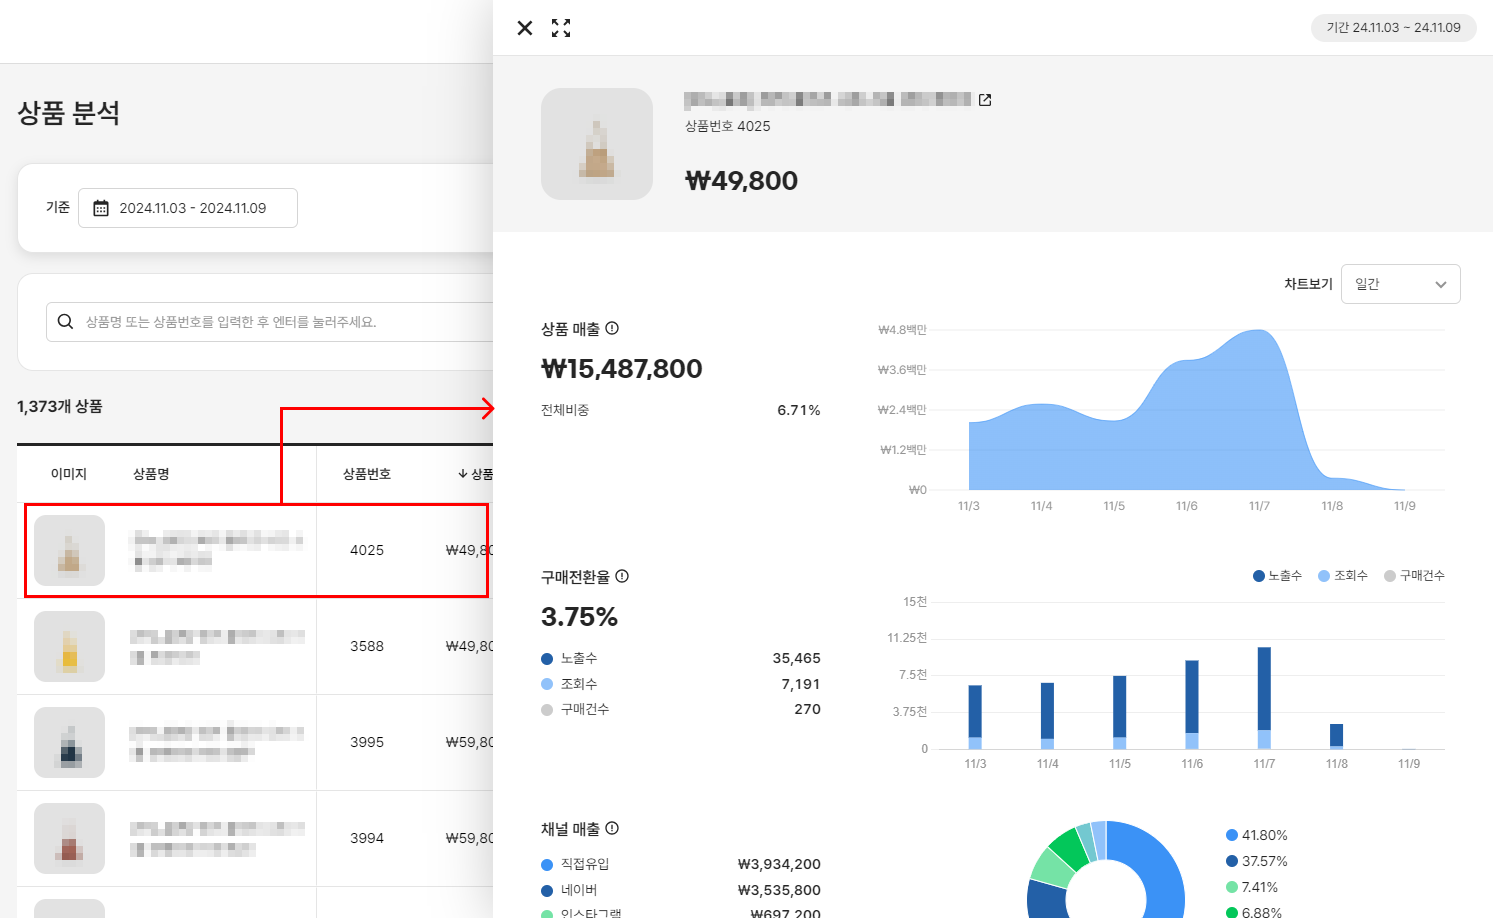Expand detail panel to fullscreen
This screenshot has height=918, width=1493.
pyautogui.click(x=561, y=28)
